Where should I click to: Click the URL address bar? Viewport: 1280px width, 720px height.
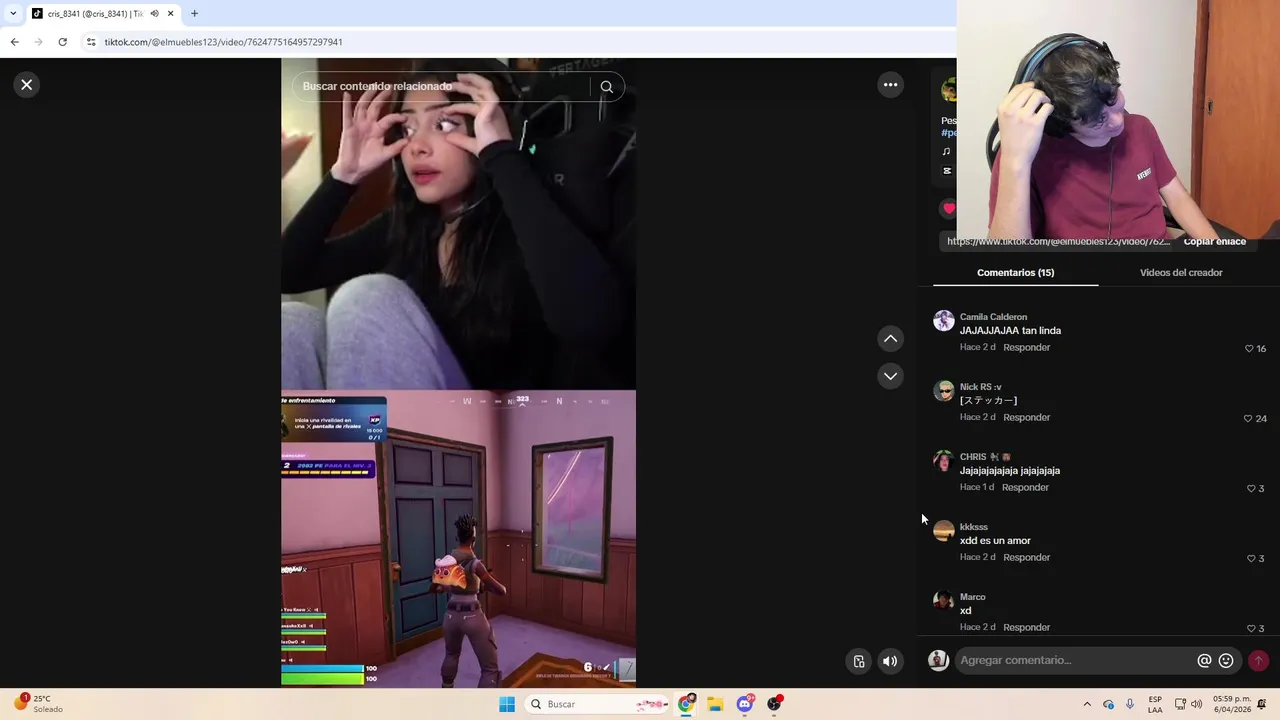[x=520, y=42]
